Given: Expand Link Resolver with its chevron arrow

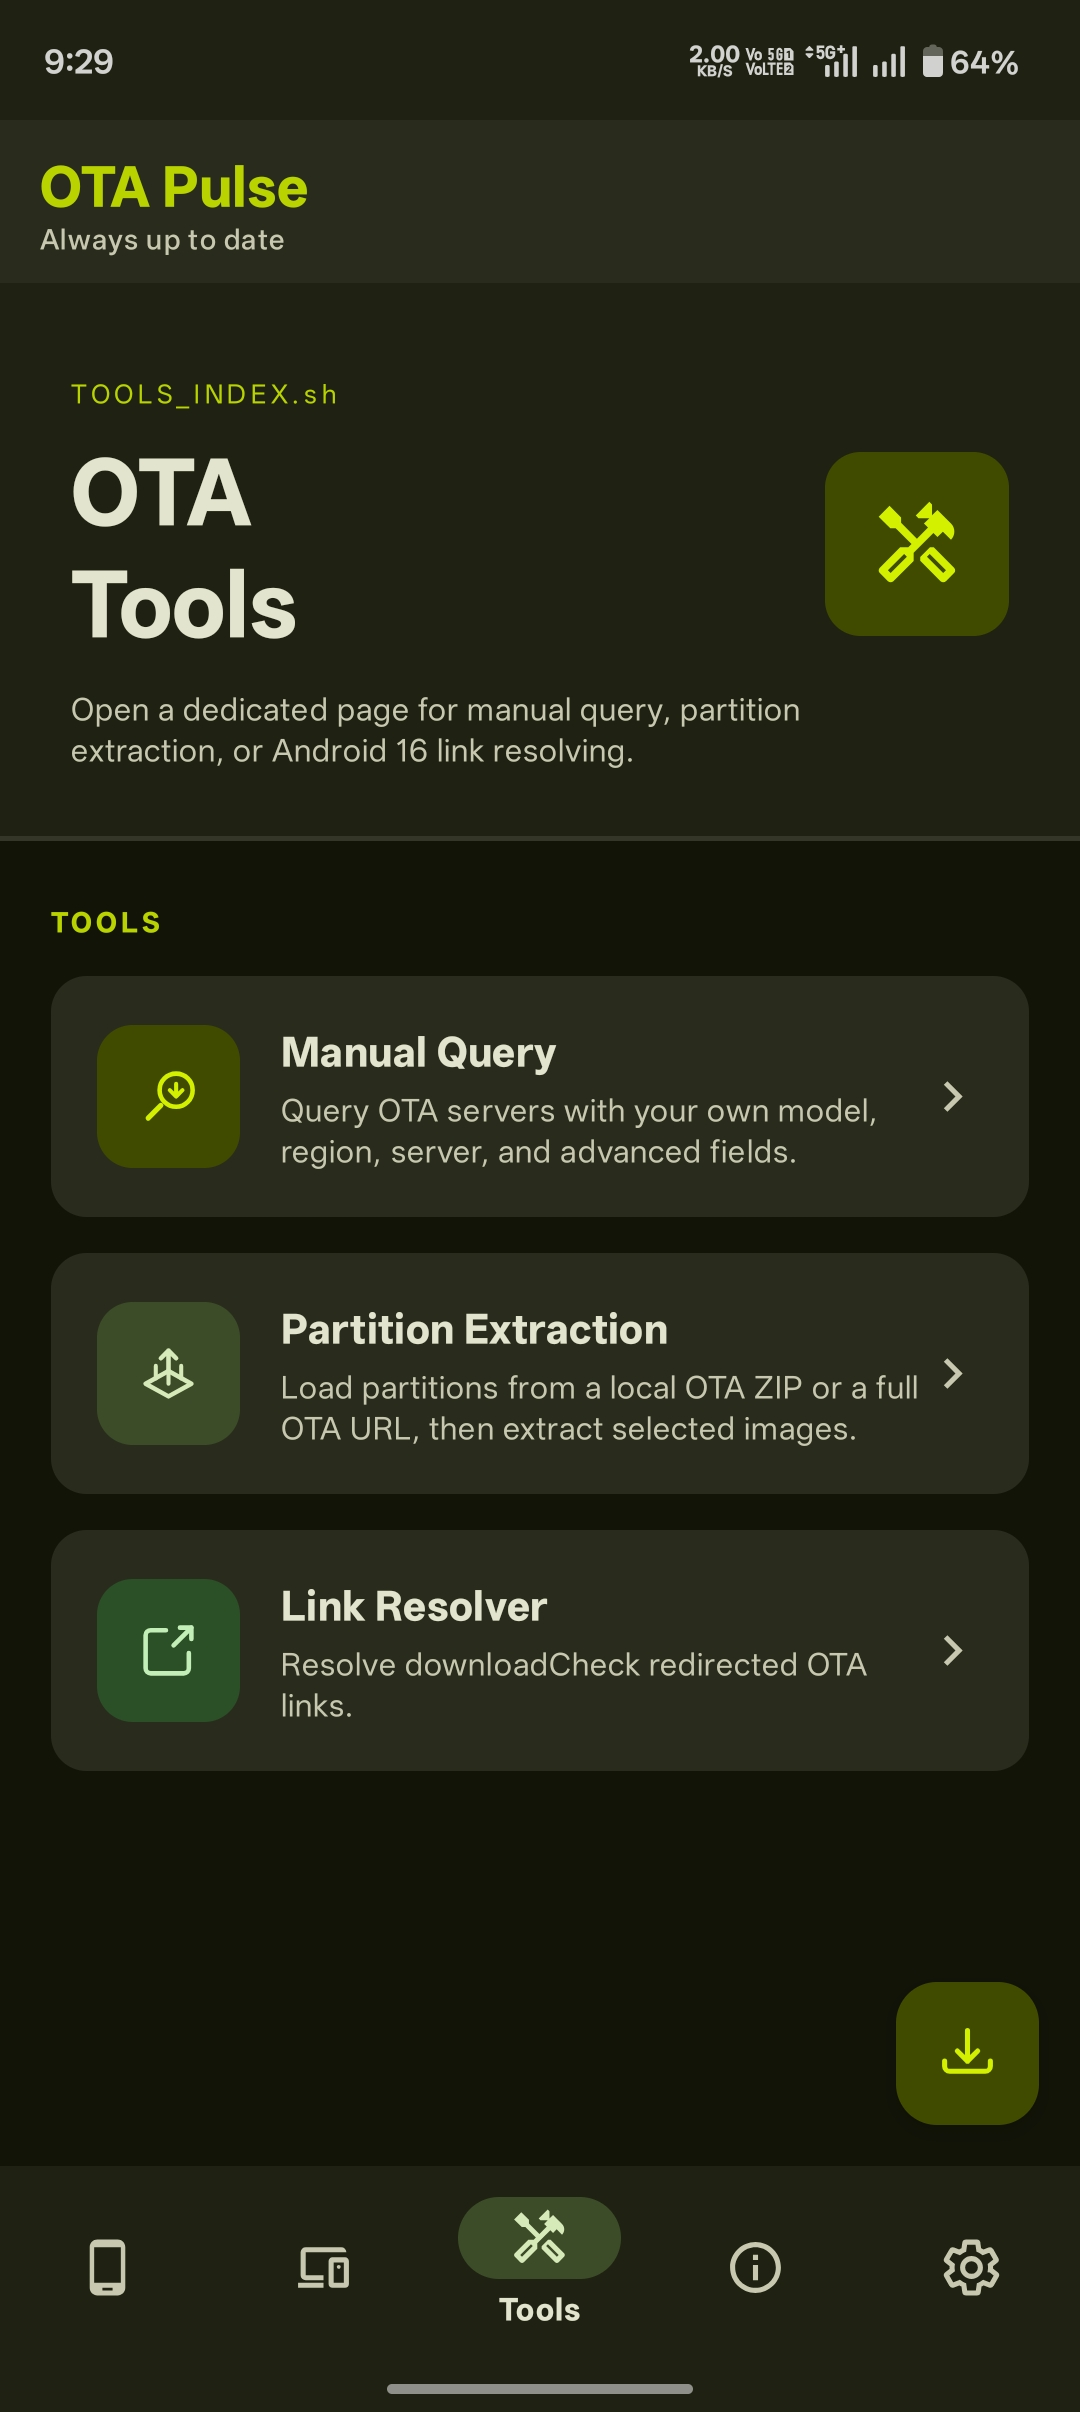Looking at the screenshot, I should (x=953, y=1650).
